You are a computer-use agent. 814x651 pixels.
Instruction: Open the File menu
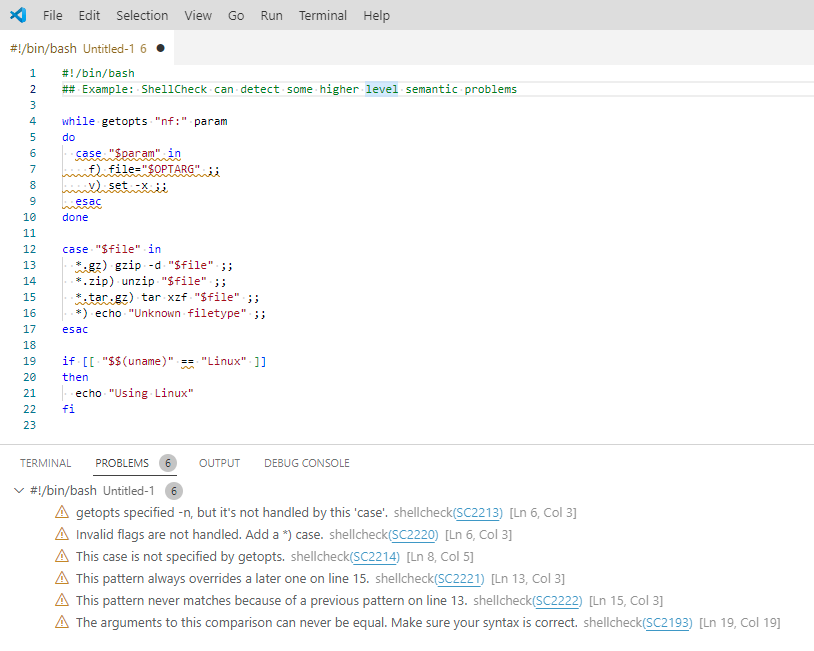52,16
